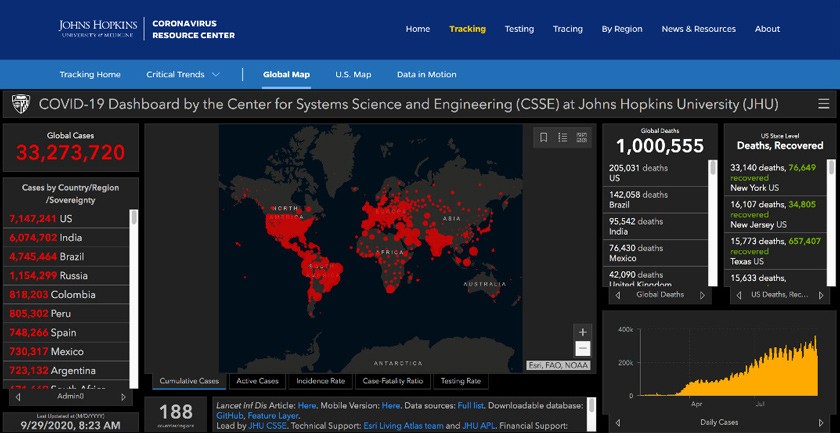The width and height of the screenshot is (840, 433).
Task: Click left arrow beside US Deaths, Rec...
Action: click(x=739, y=295)
